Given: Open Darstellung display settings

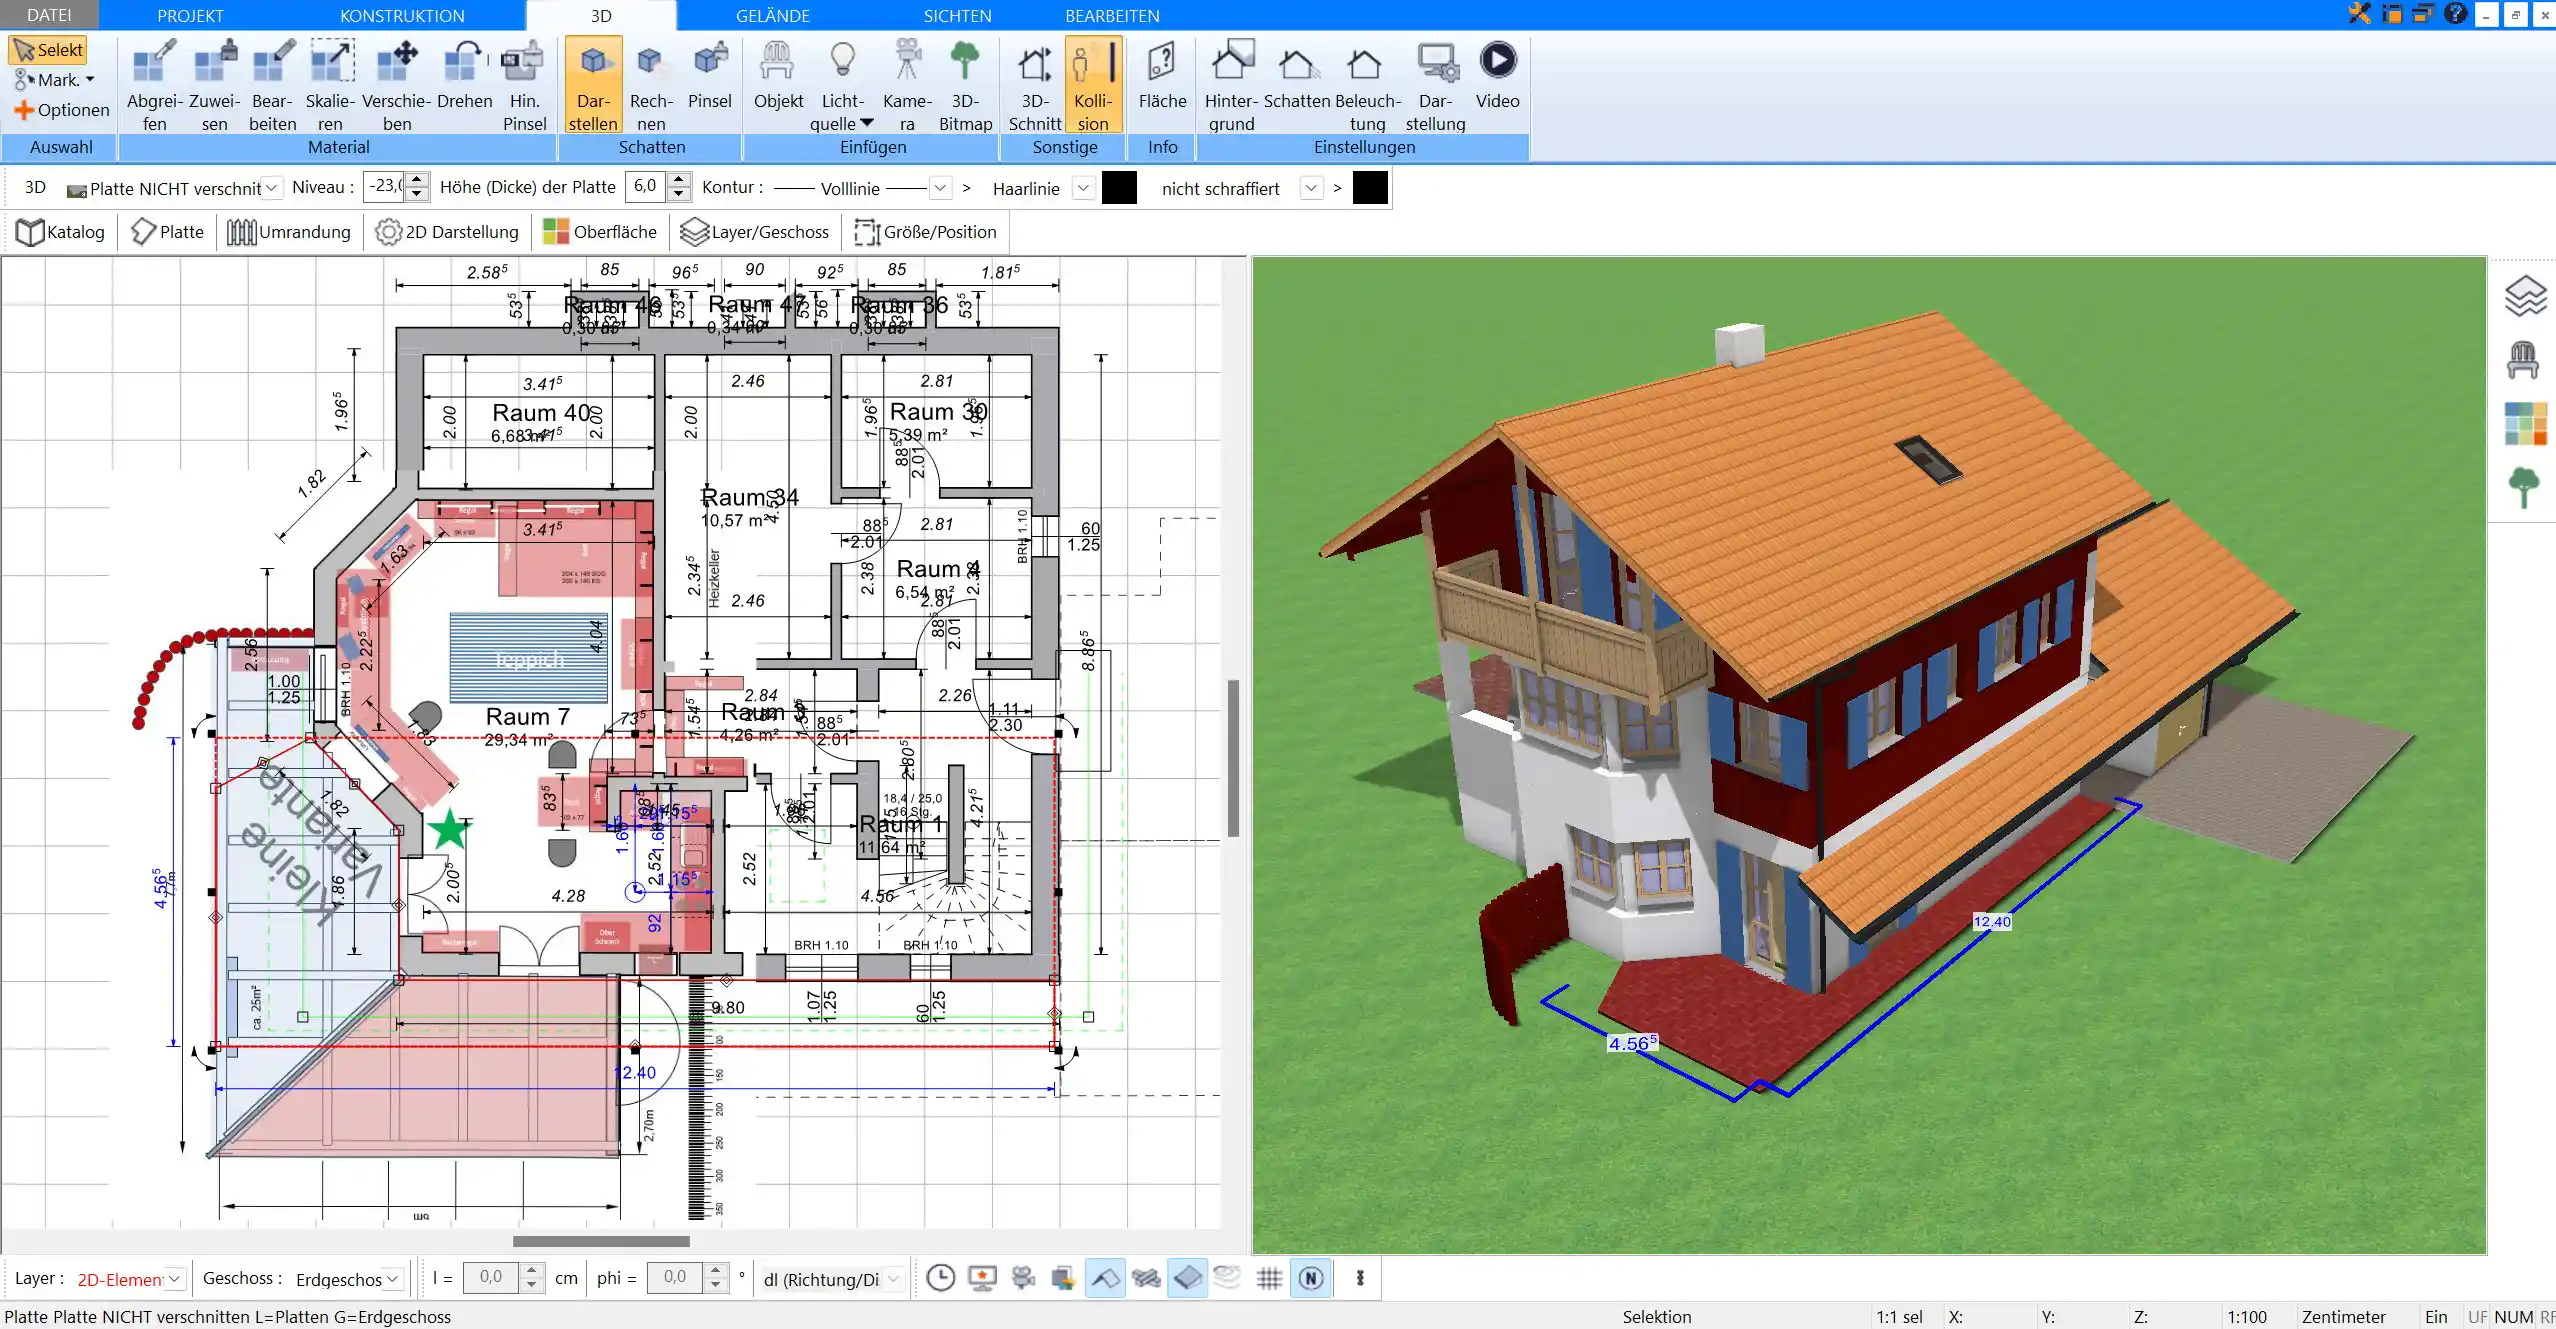Looking at the screenshot, I should [x=1435, y=85].
